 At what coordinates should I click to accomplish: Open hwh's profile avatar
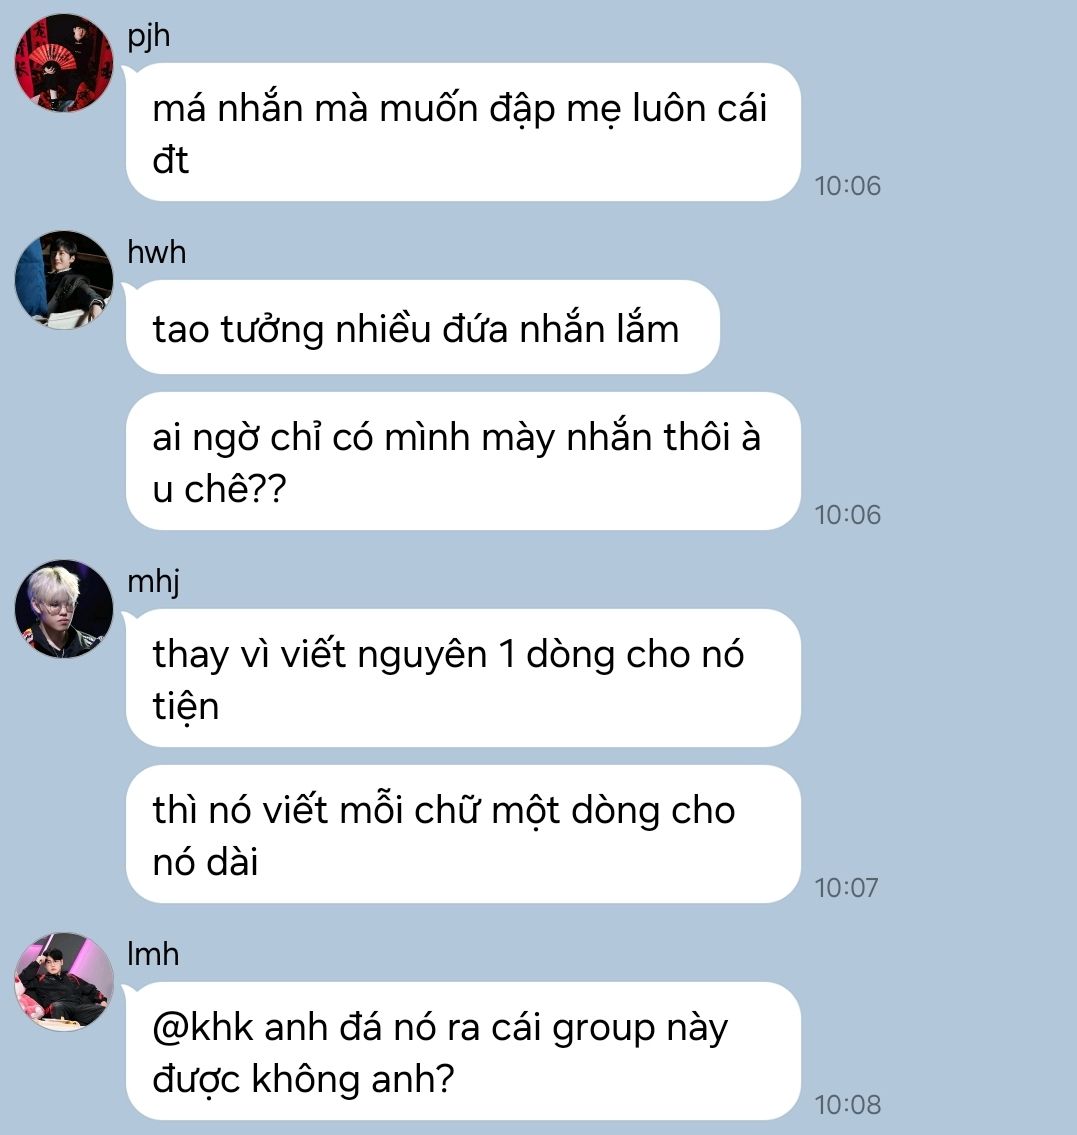tap(64, 279)
